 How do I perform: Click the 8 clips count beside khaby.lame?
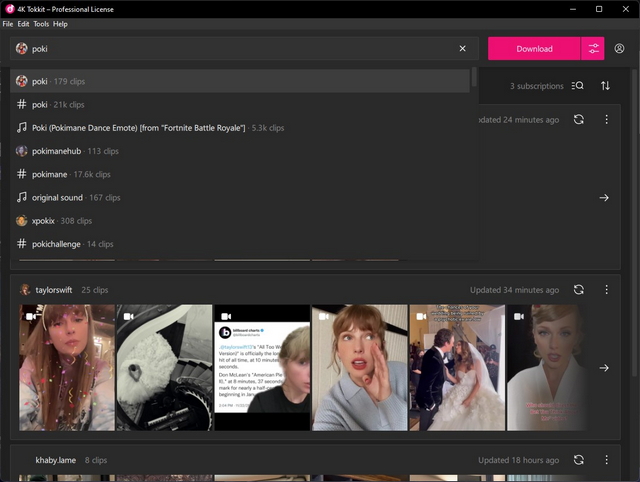tap(96, 460)
